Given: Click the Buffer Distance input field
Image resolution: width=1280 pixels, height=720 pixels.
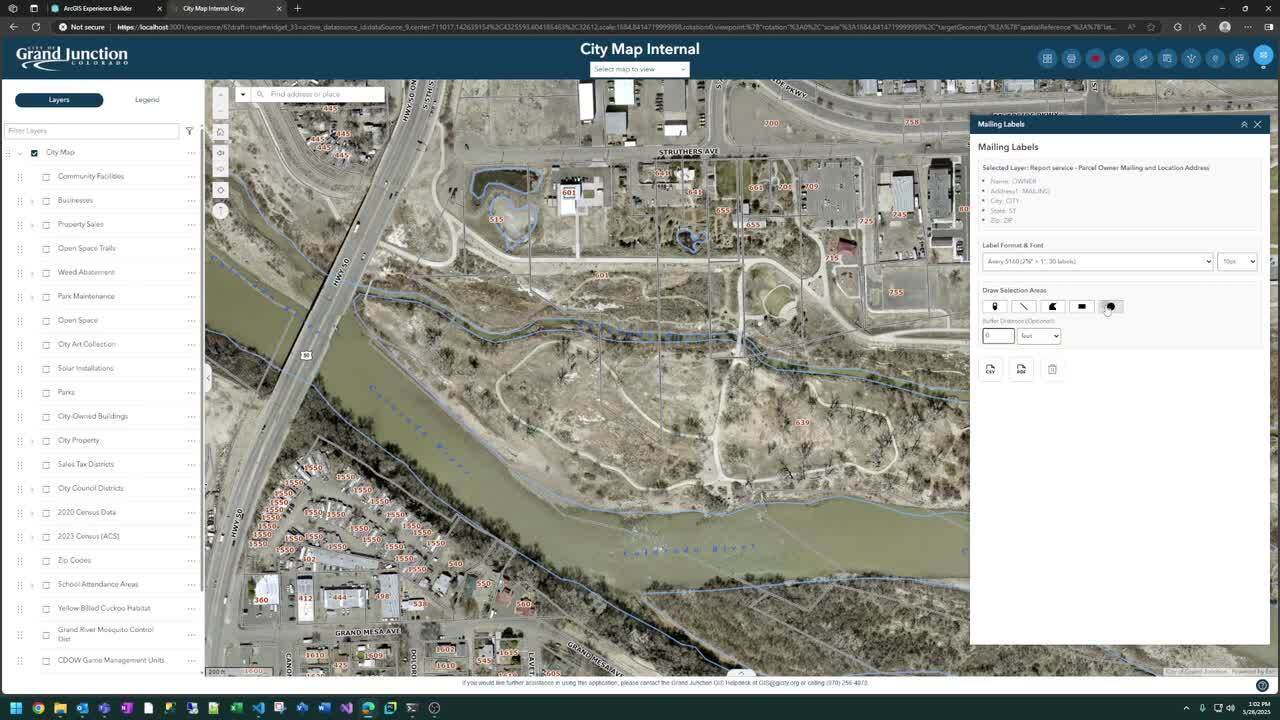Looking at the screenshot, I should click(x=998, y=336).
